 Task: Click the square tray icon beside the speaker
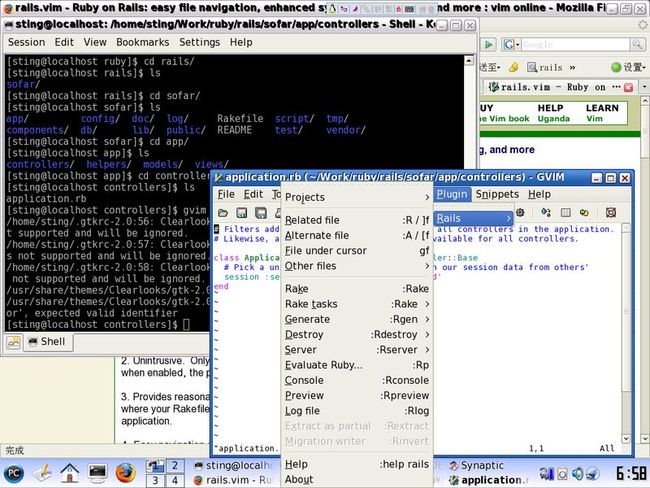click(x=563, y=473)
